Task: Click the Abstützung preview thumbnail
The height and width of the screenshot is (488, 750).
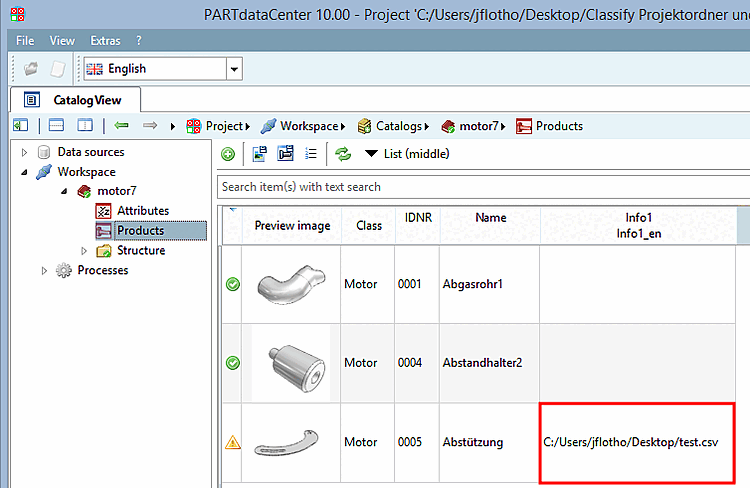Action: pyautogui.click(x=287, y=443)
